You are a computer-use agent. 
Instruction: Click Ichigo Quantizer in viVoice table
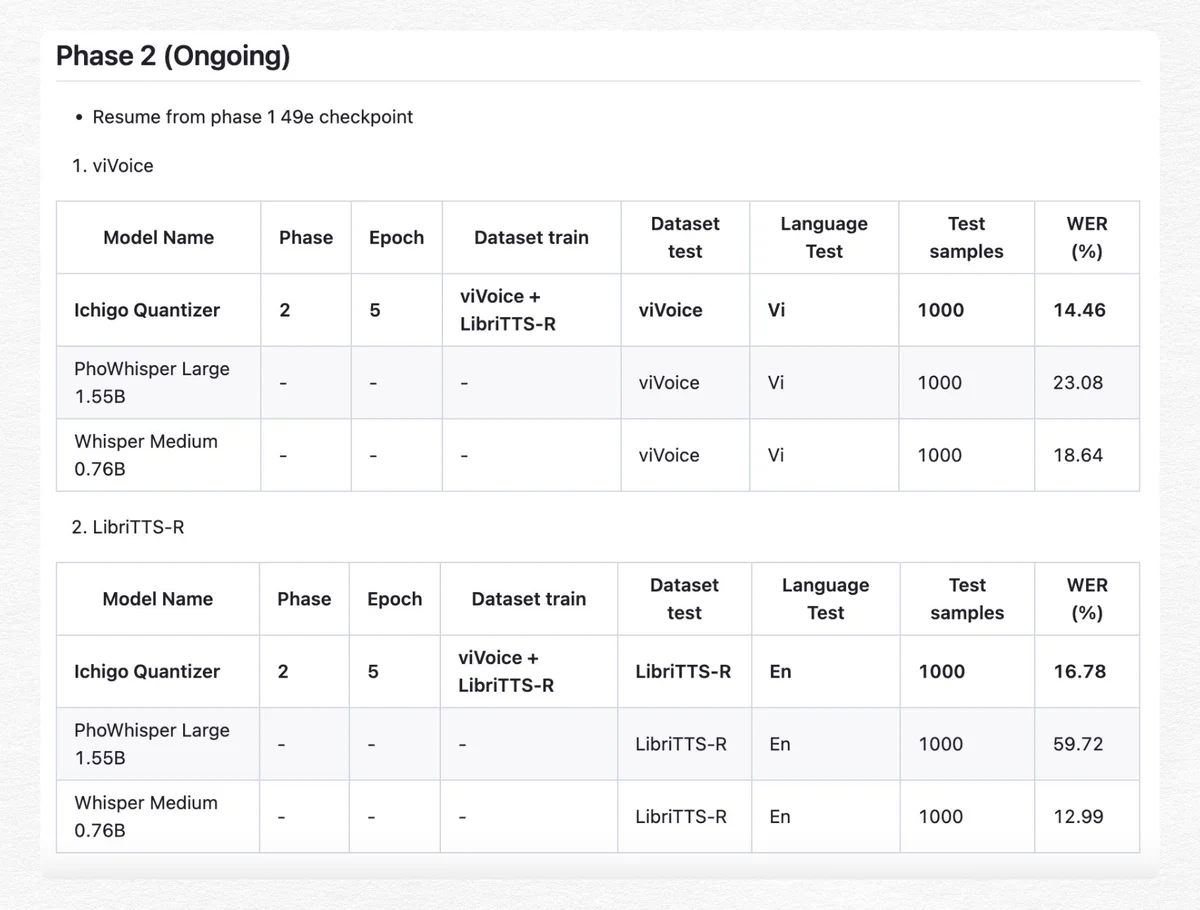click(147, 310)
